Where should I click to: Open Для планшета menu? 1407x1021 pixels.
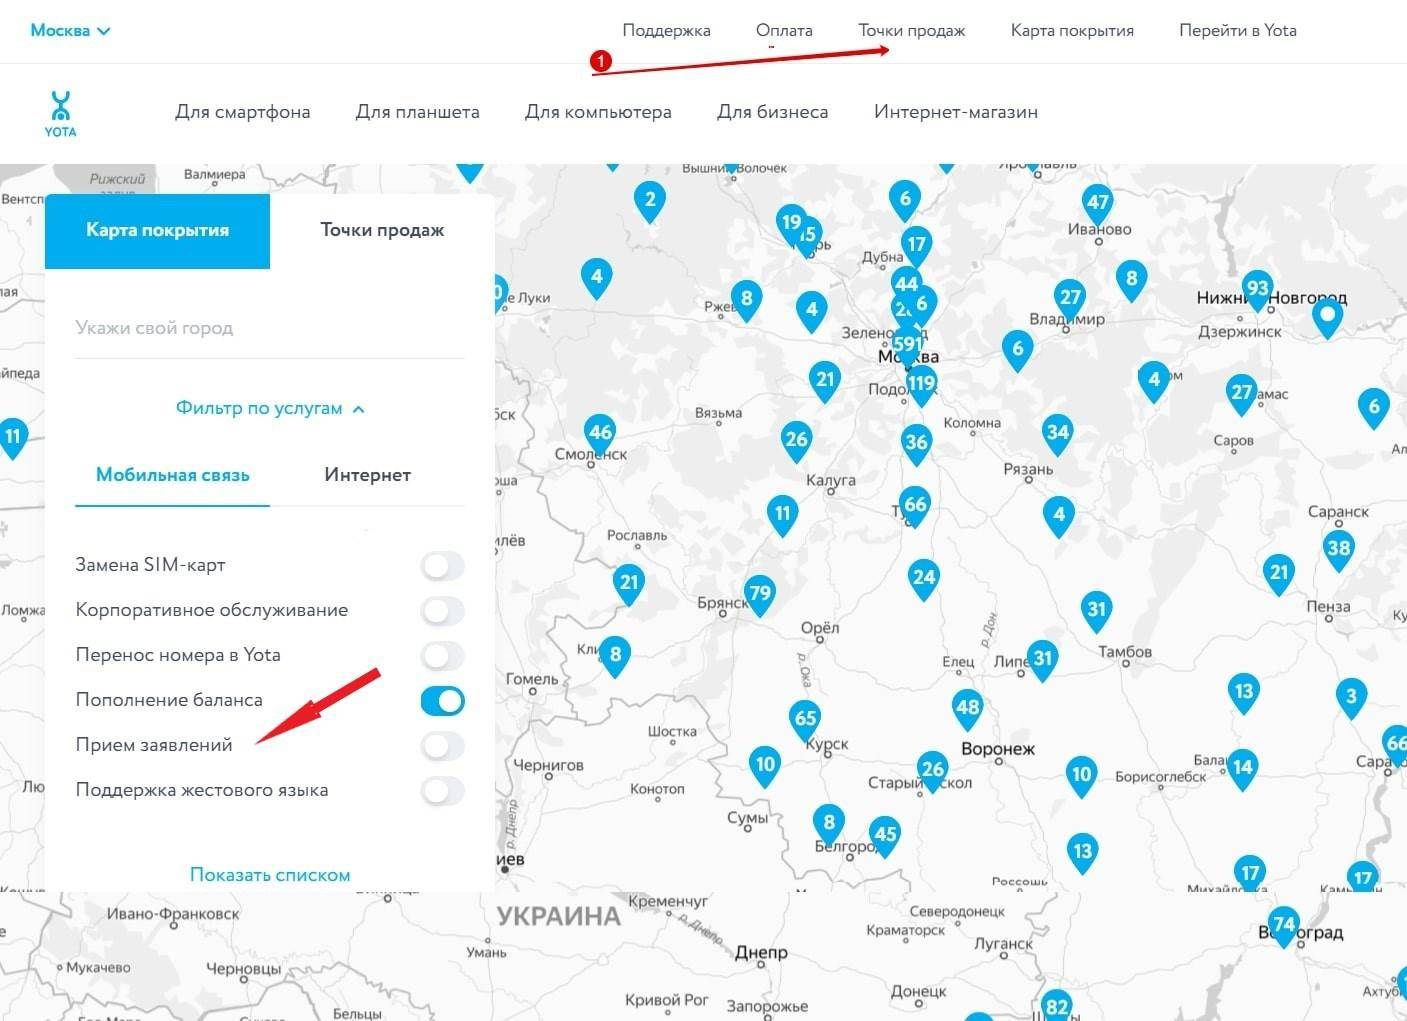click(x=417, y=112)
